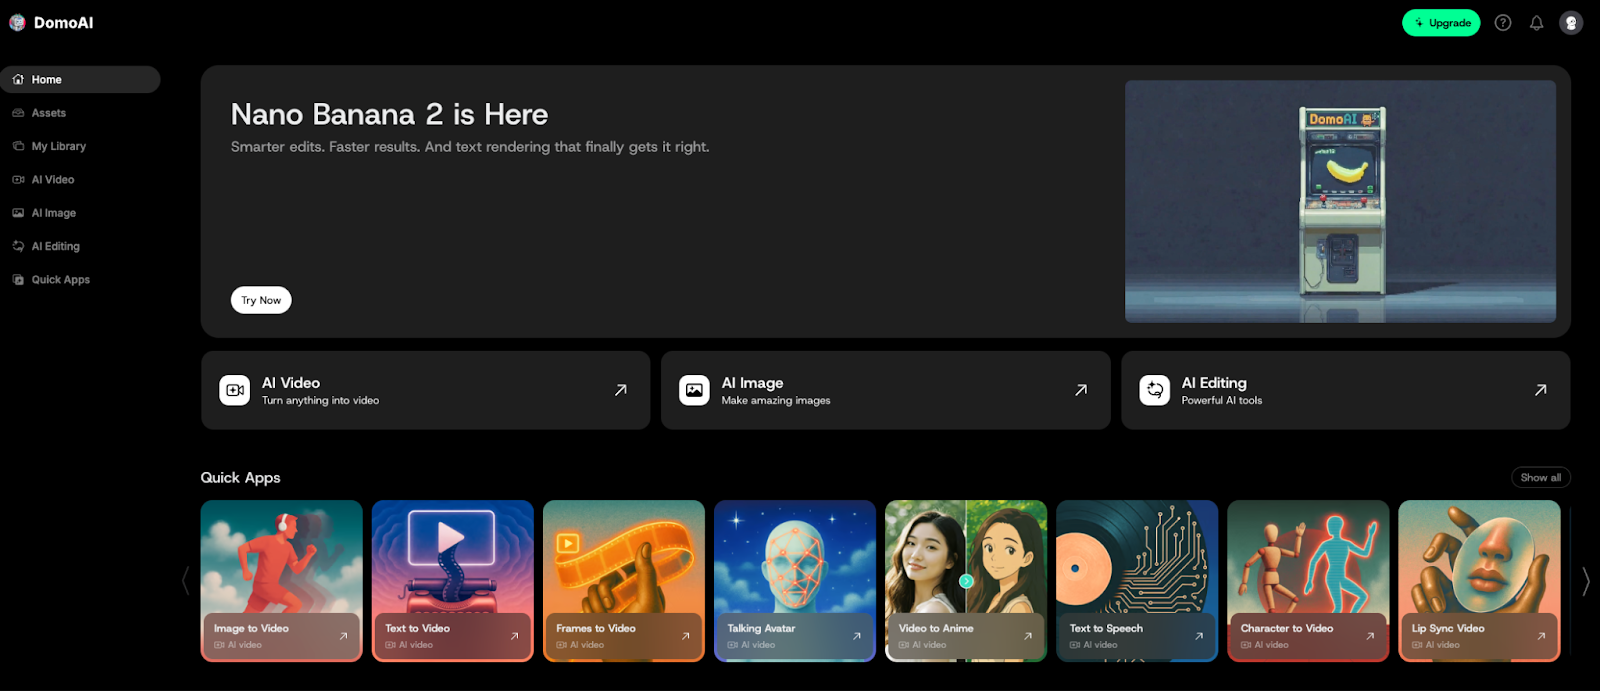Image resolution: width=1600 pixels, height=691 pixels.
Task: Open the Talking Avatar thumbnail
Action: [x=795, y=581]
